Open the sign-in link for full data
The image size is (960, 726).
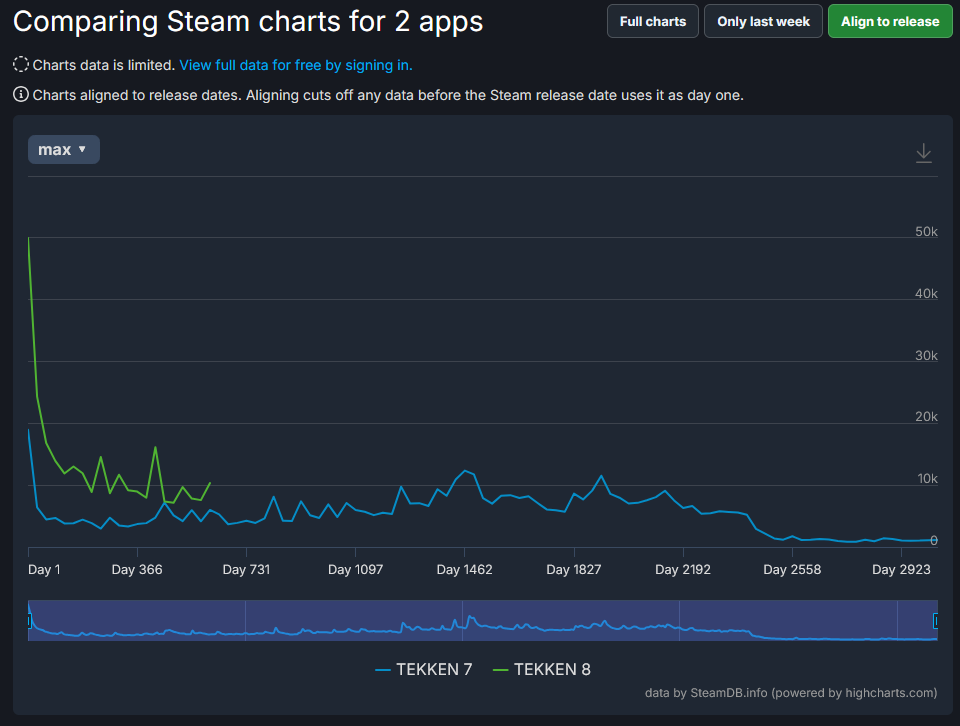296,65
